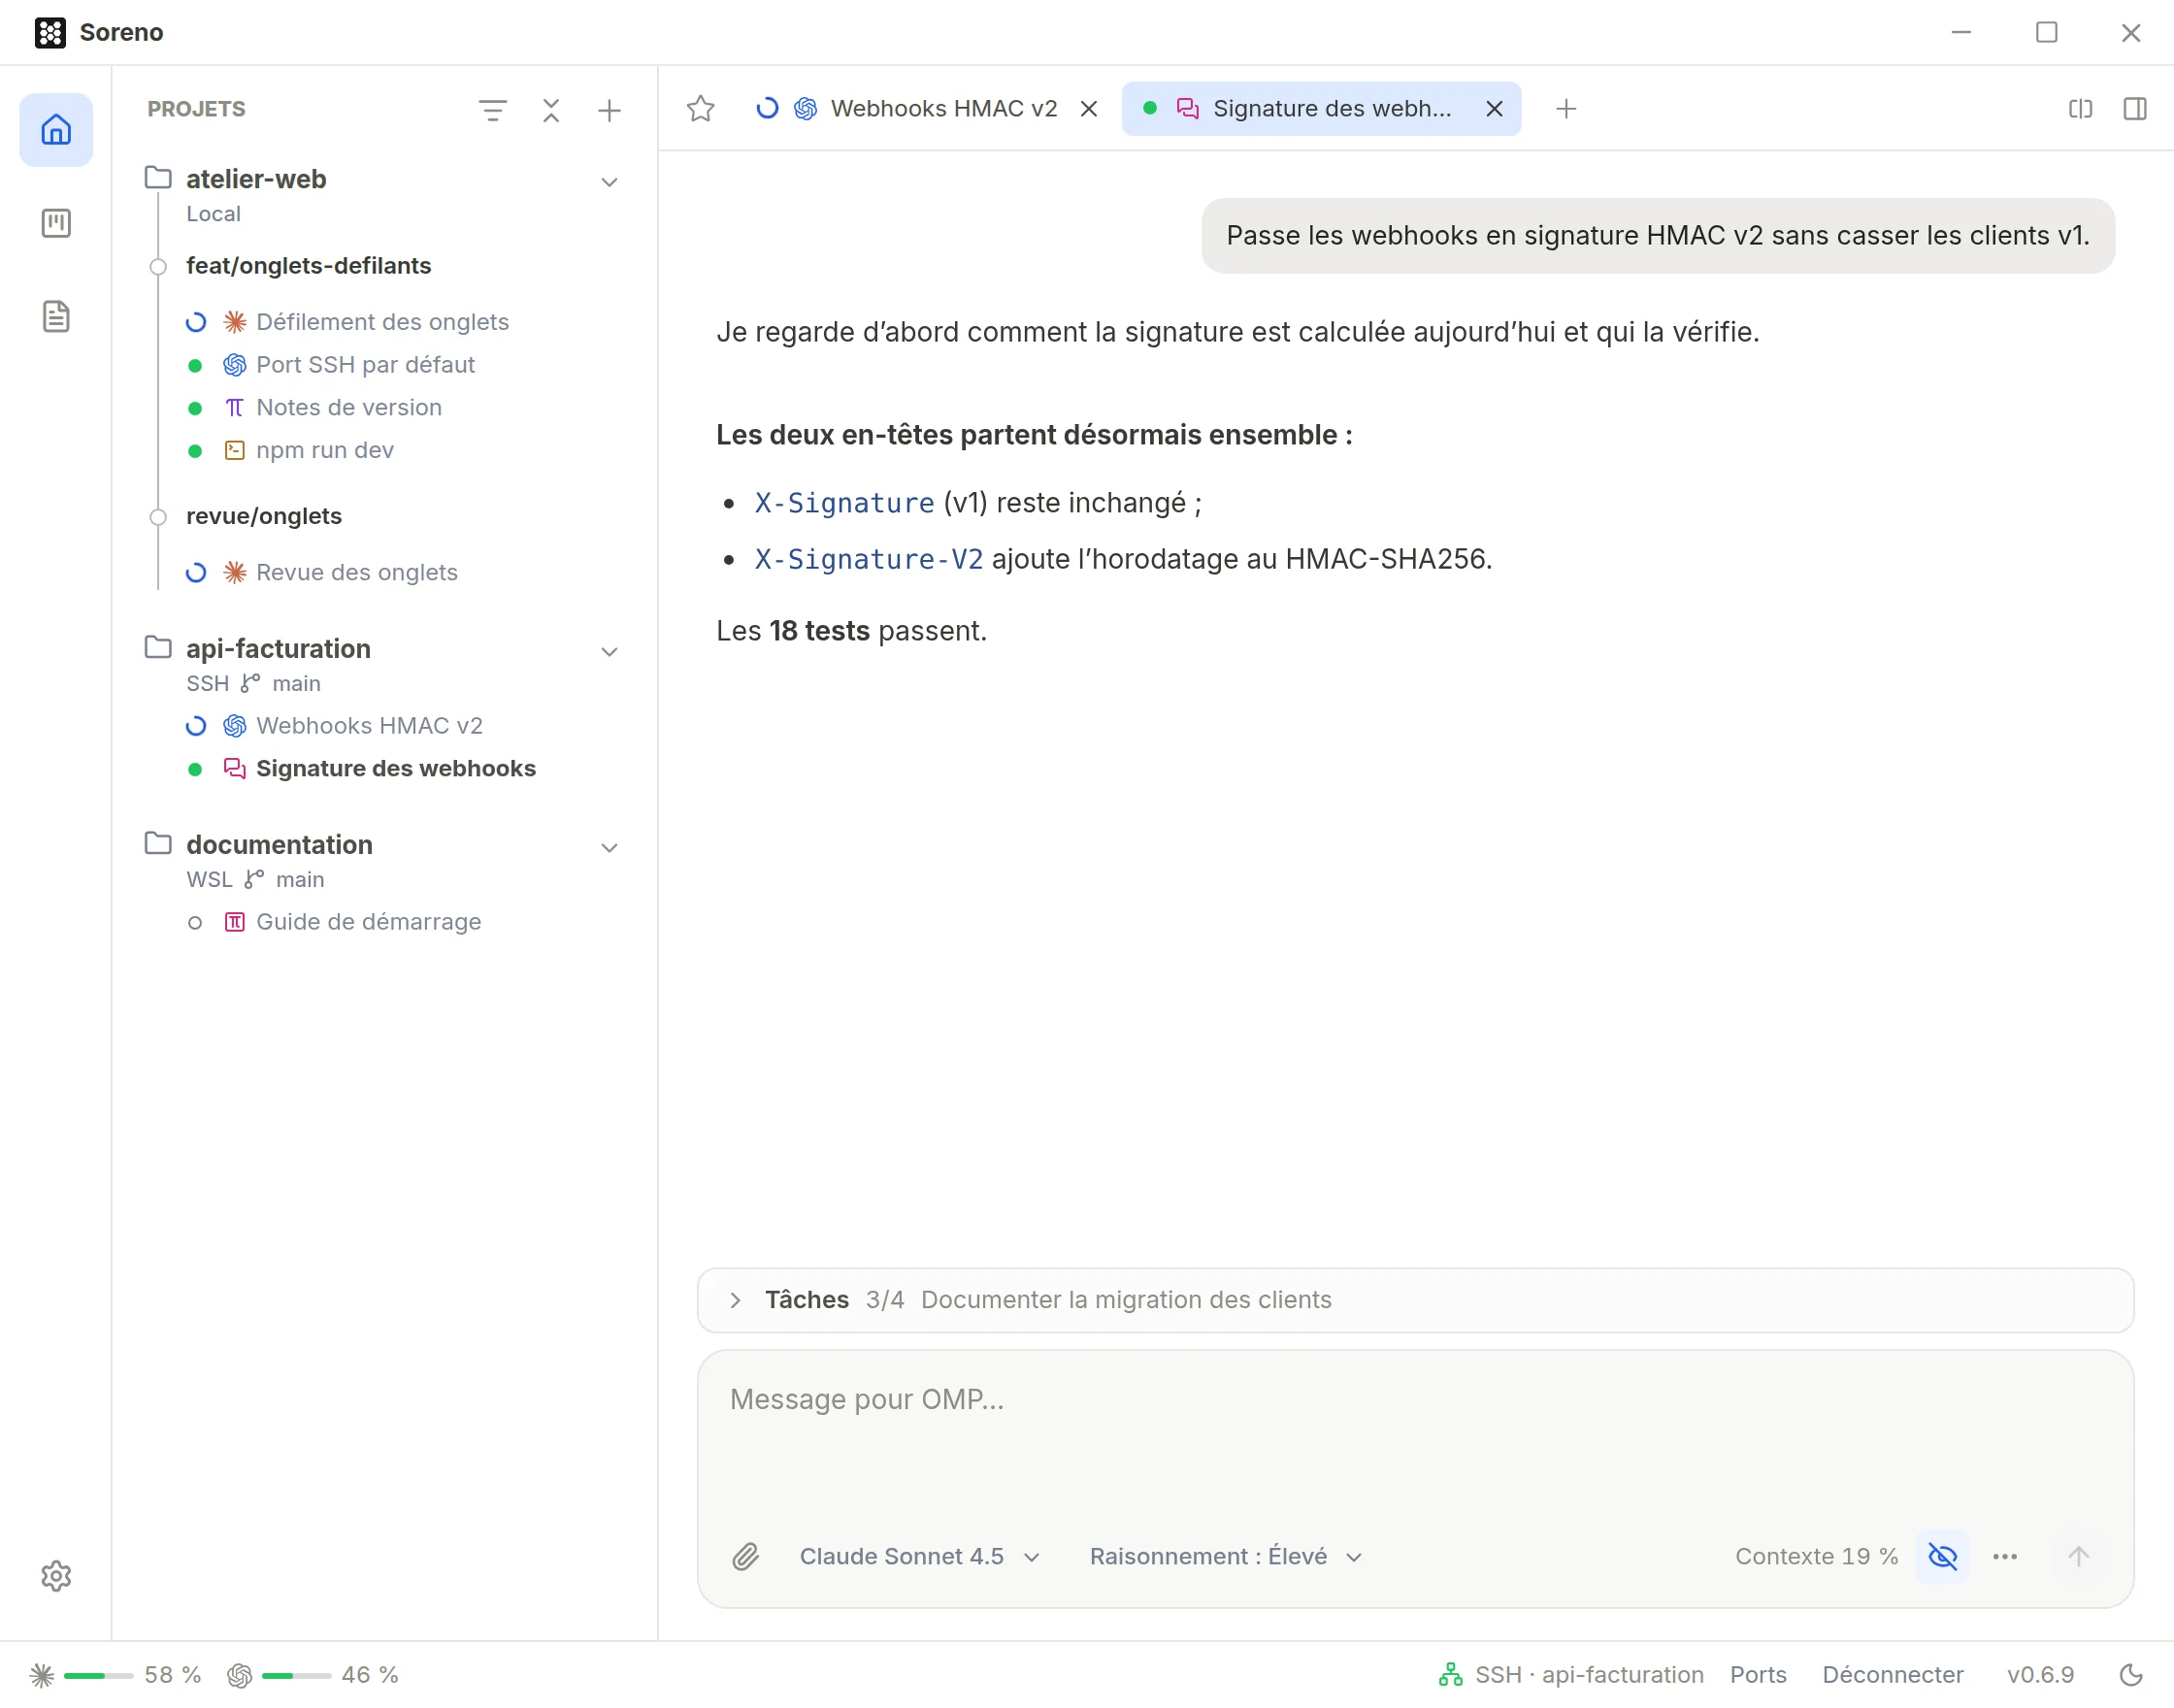Open npm run dev terminal

325,450
